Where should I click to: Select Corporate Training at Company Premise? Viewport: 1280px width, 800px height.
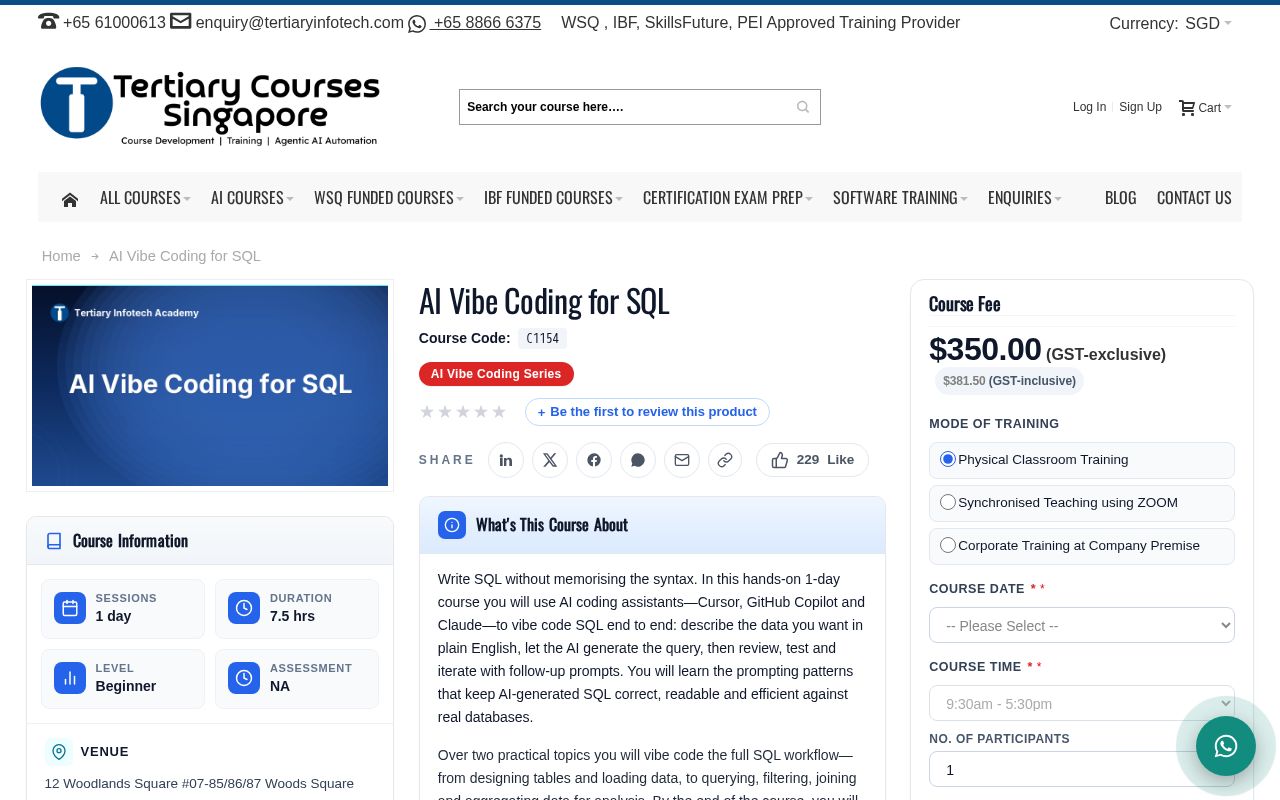pos(948,545)
